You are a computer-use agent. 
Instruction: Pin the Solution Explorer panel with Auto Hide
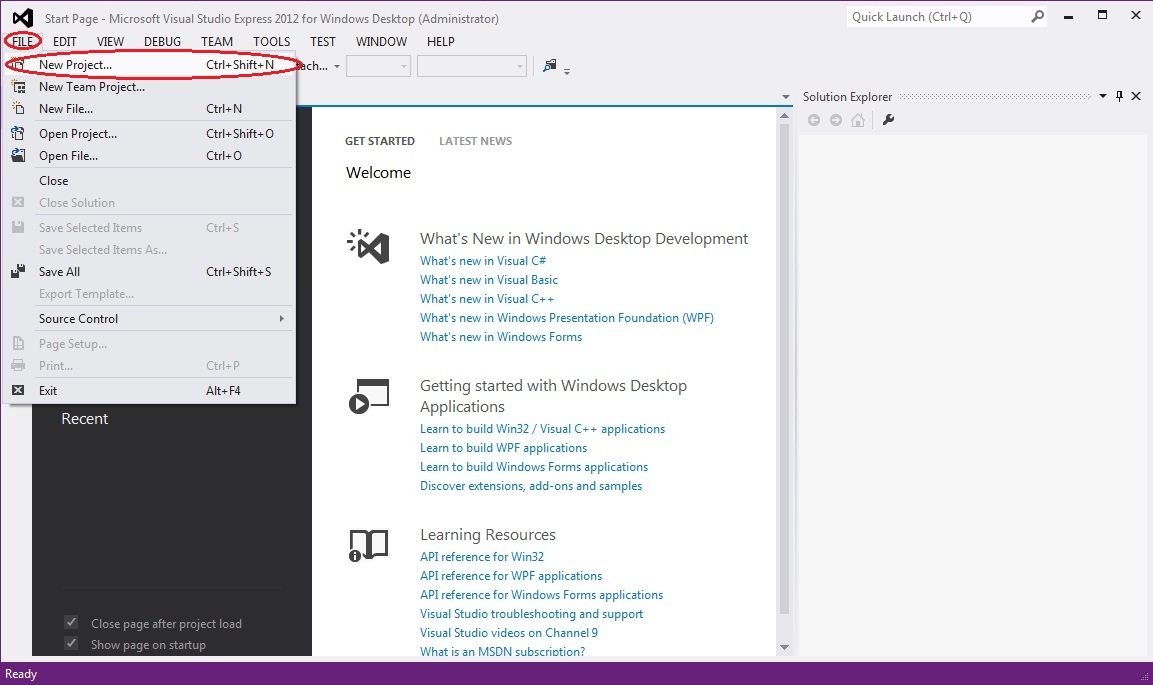pos(1120,97)
